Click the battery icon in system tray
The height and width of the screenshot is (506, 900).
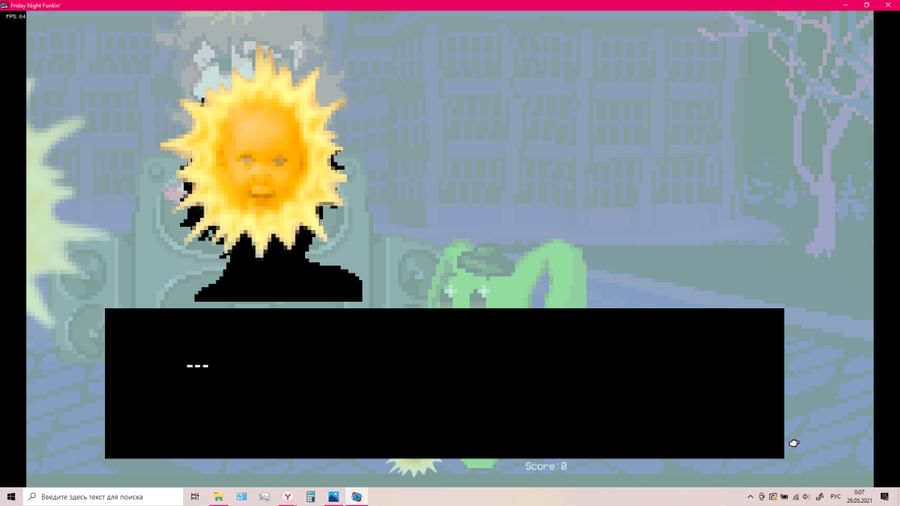pyautogui.click(x=784, y=497)
